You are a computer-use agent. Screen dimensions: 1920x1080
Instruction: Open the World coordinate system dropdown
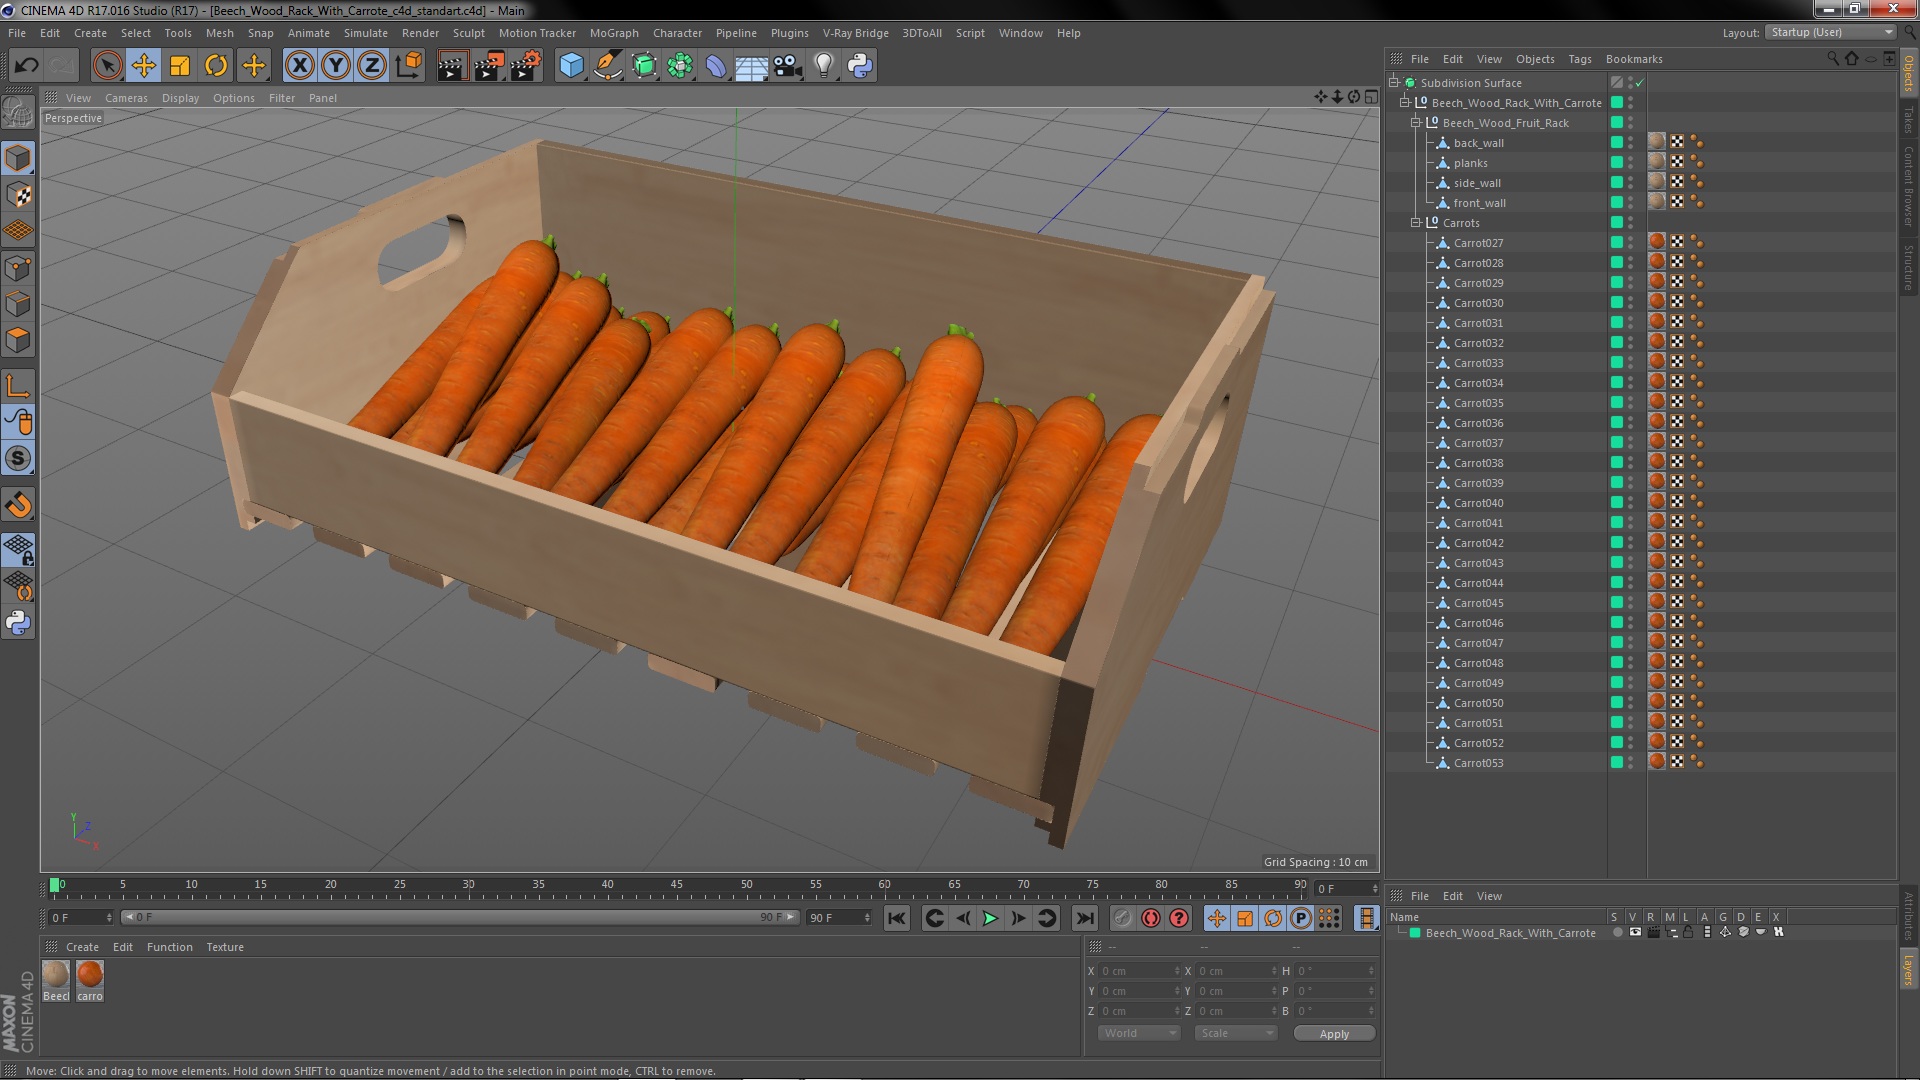point(1139,1033)
